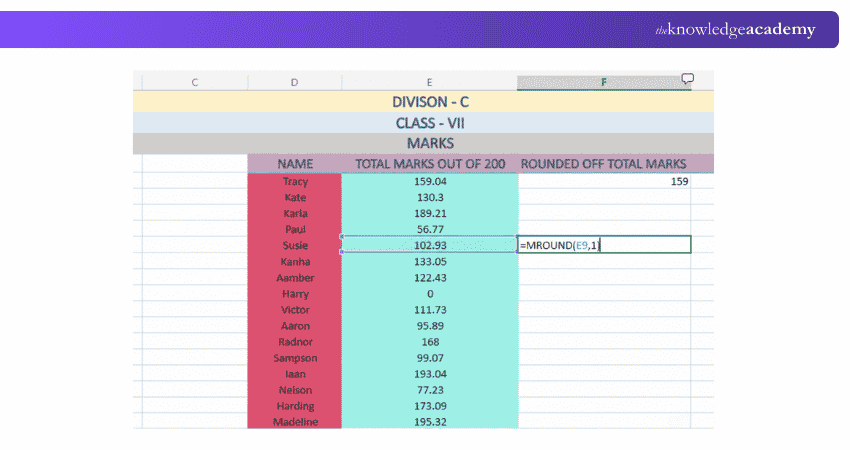Click The Knowledge Academy logo
Screen dimensions: 850x450
[x=735, y=29]
